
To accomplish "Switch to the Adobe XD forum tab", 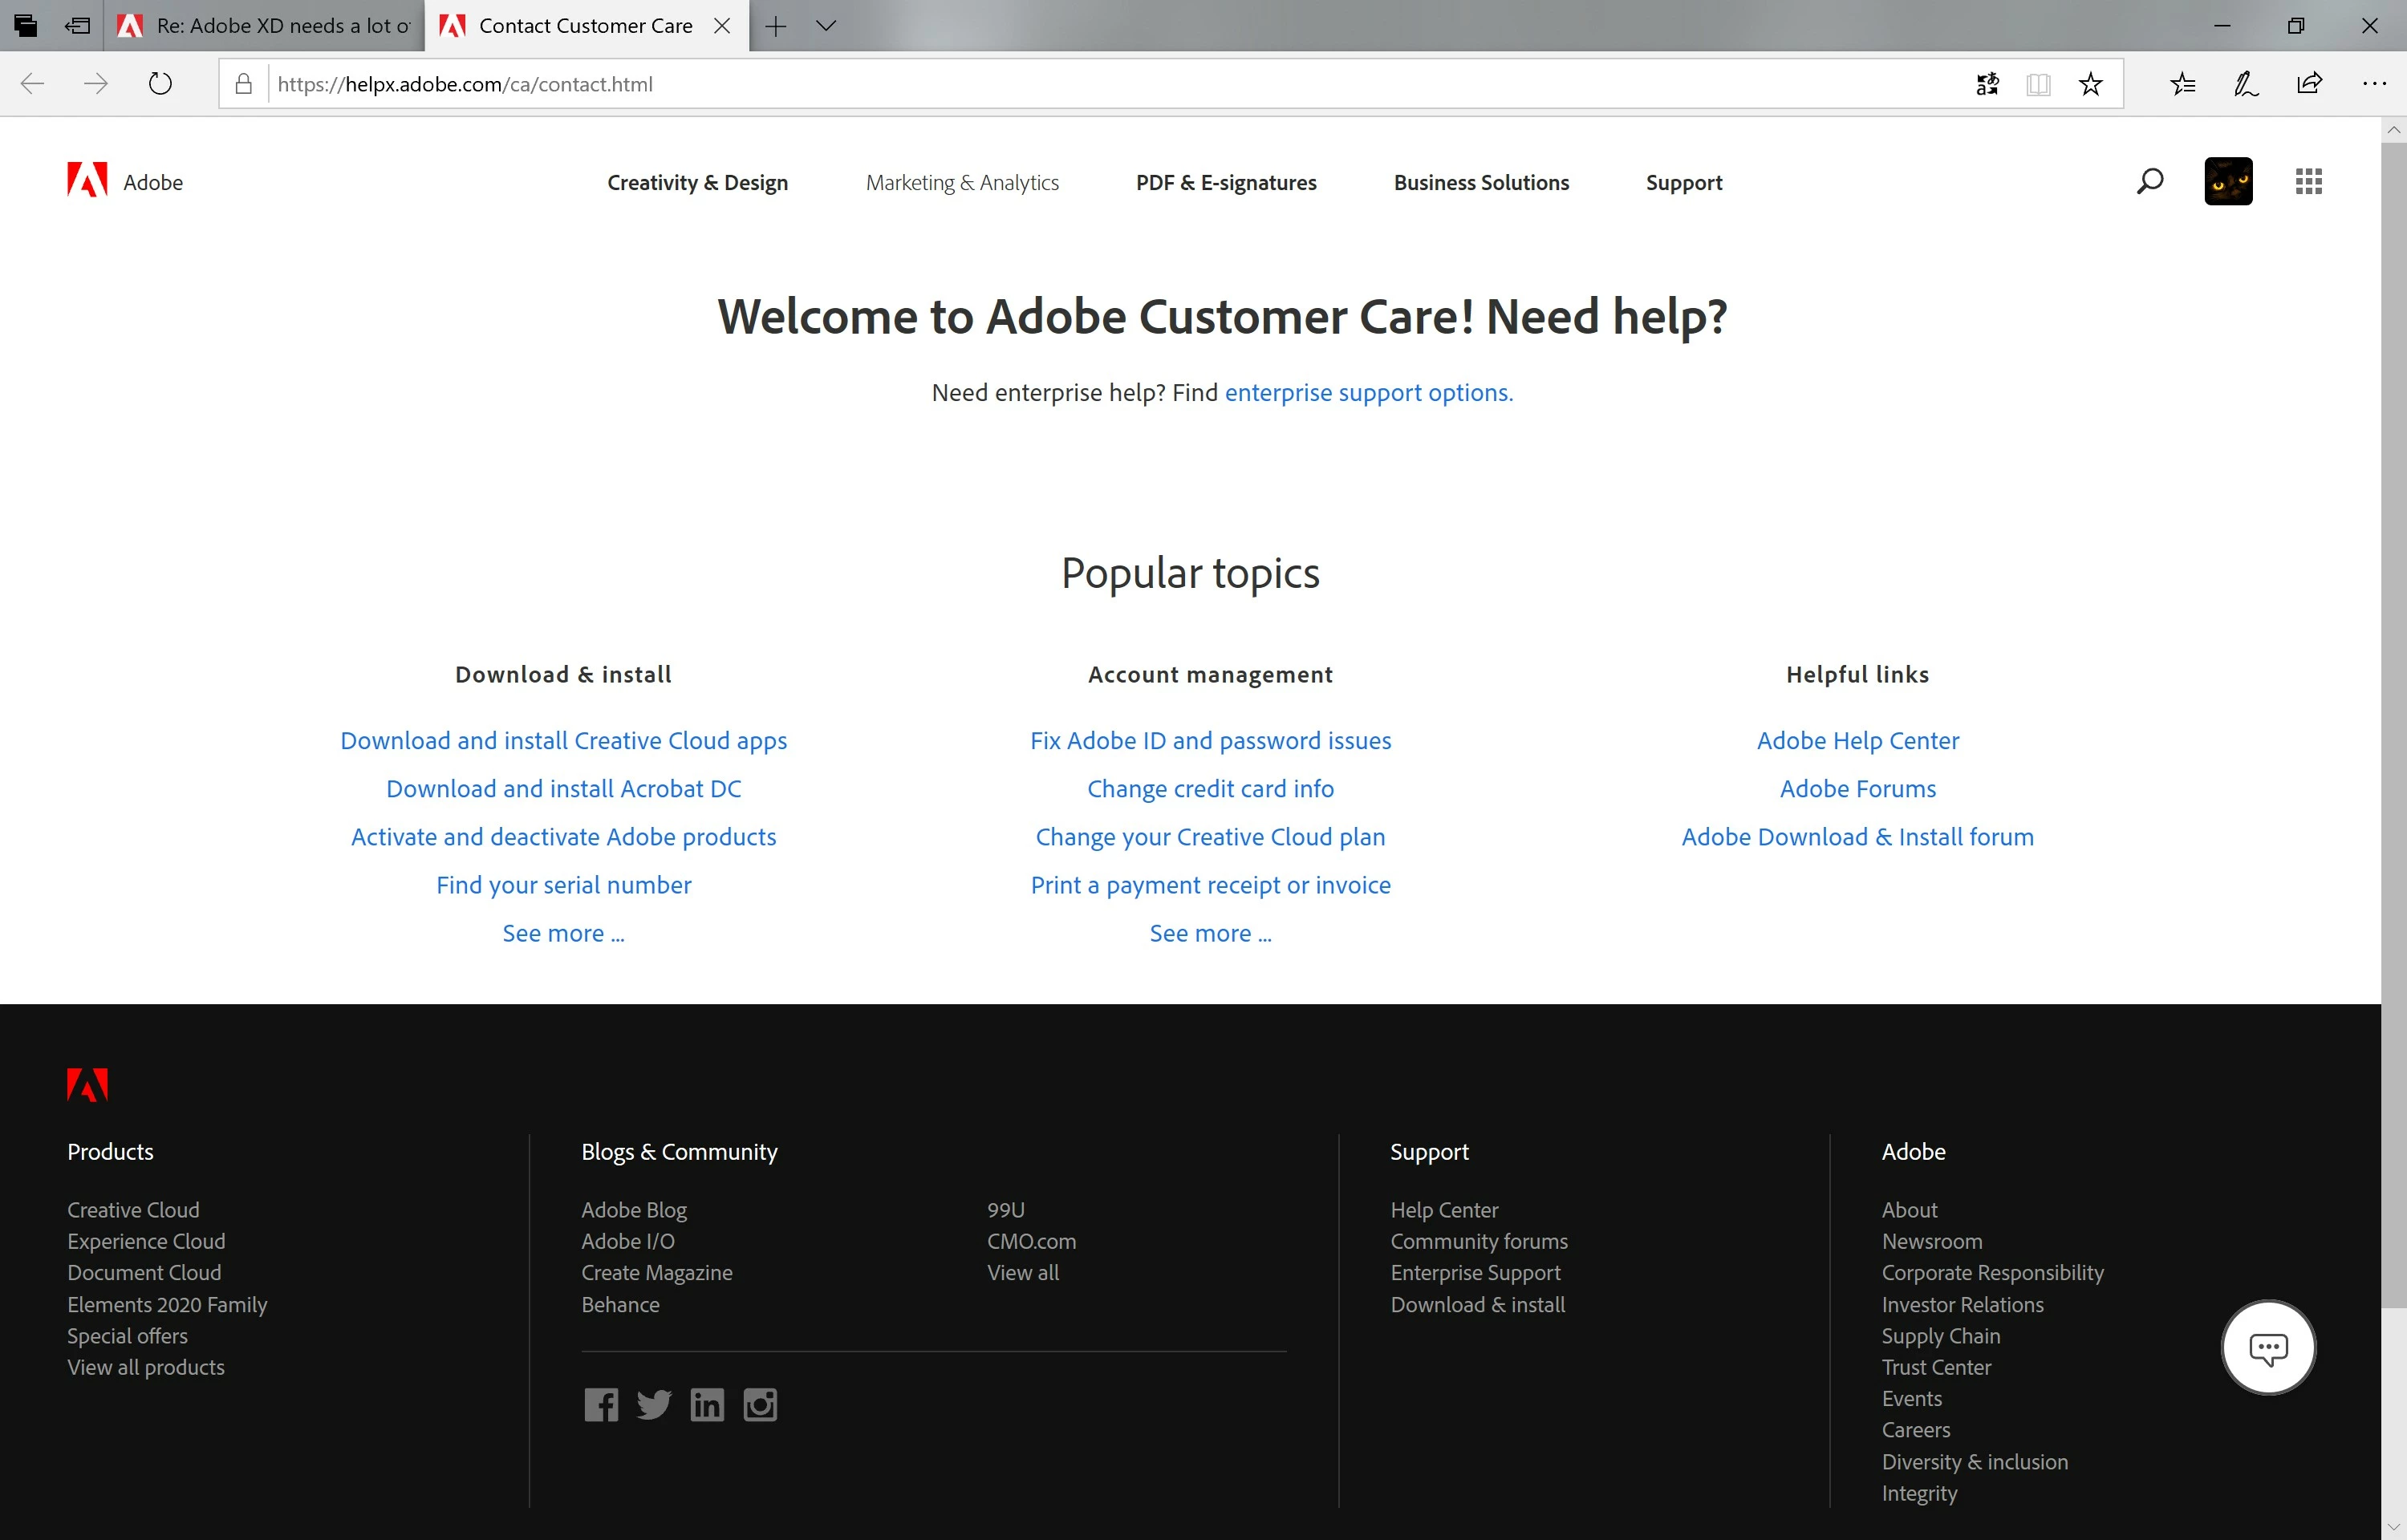I will pos(265,26).
